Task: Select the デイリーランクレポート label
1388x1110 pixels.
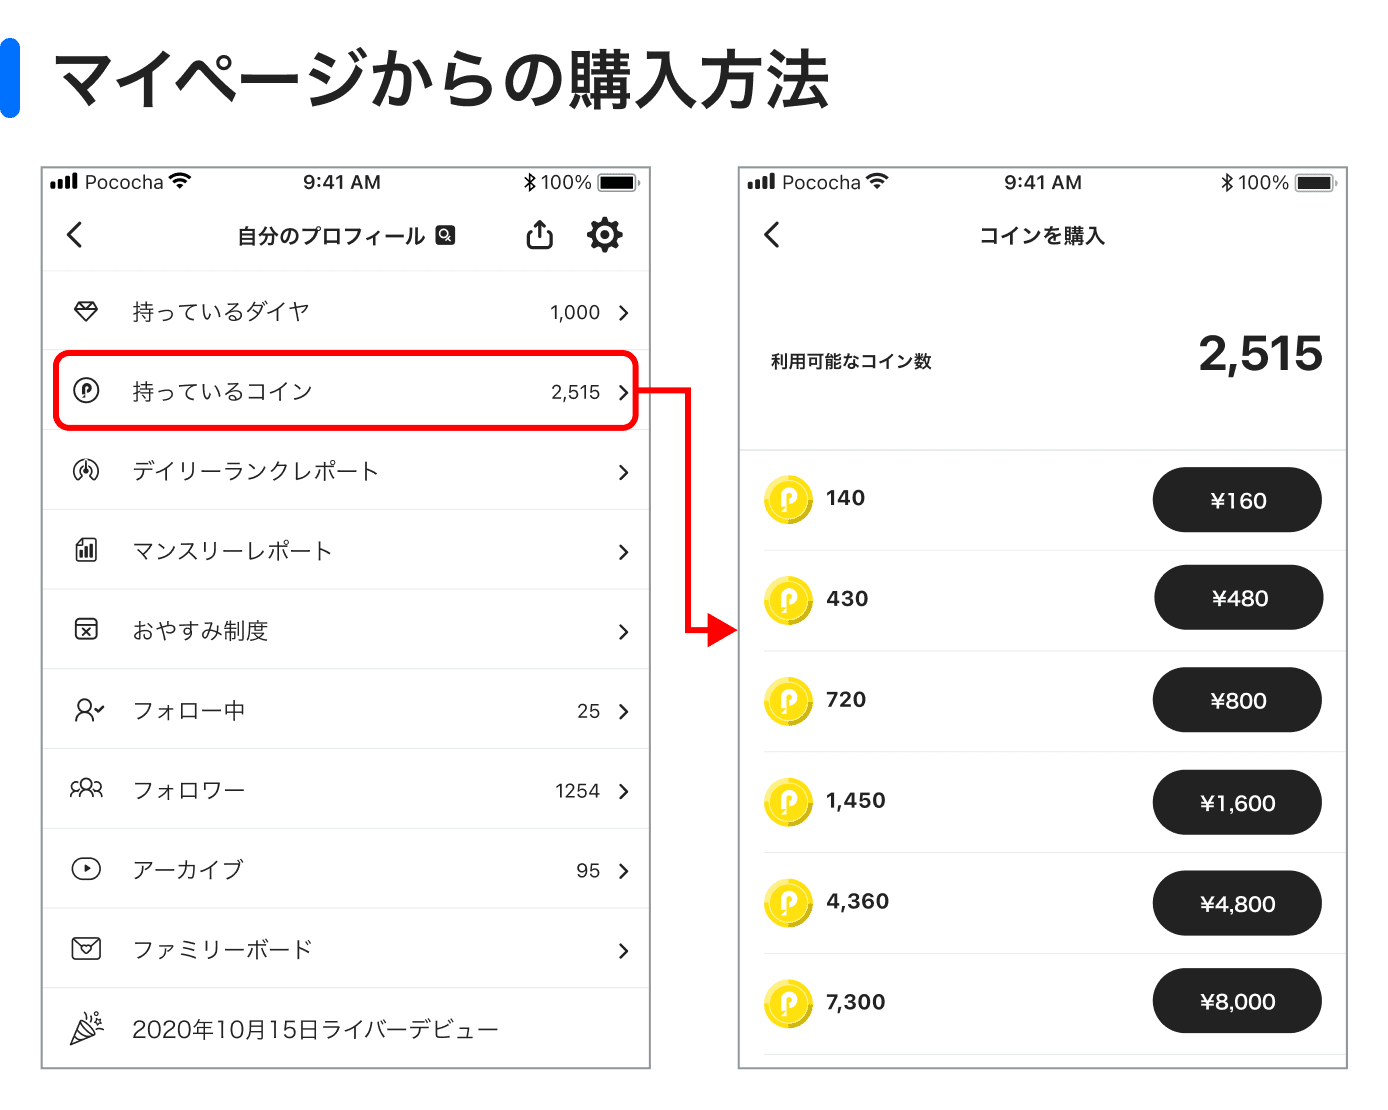Action: [x=255, y=471]
